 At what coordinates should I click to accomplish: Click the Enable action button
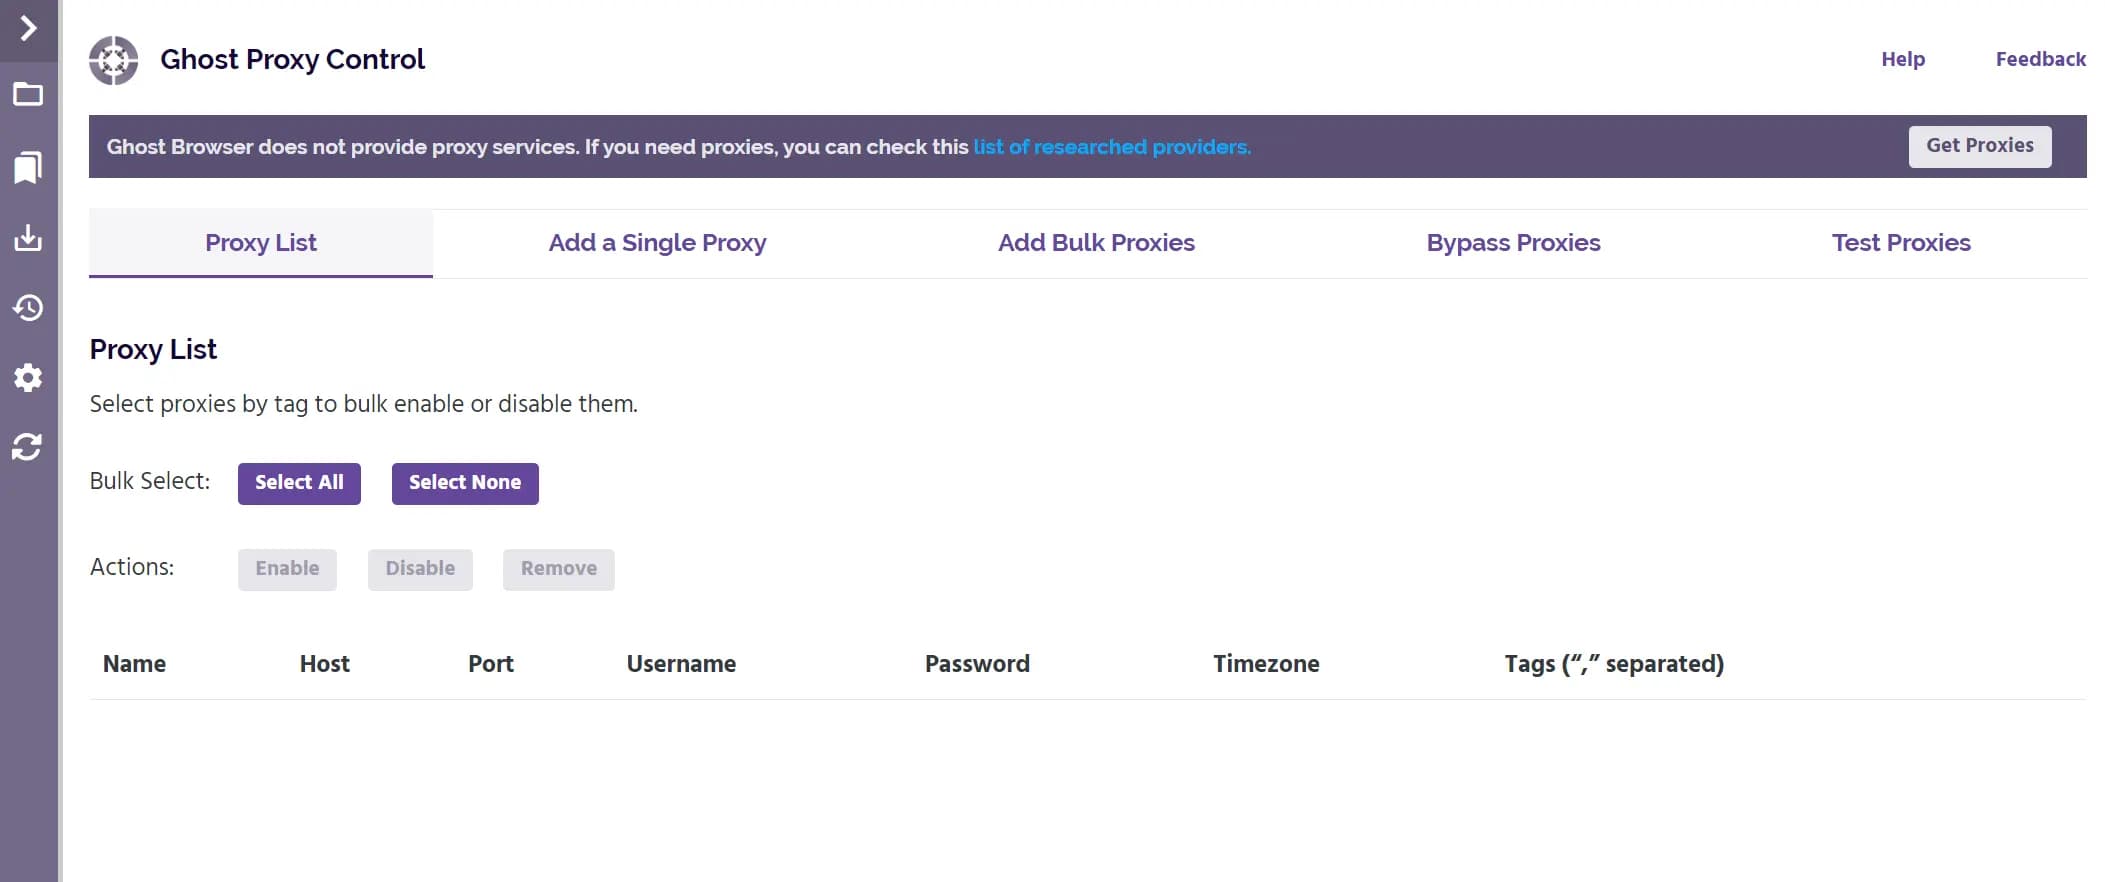[287, 569]
